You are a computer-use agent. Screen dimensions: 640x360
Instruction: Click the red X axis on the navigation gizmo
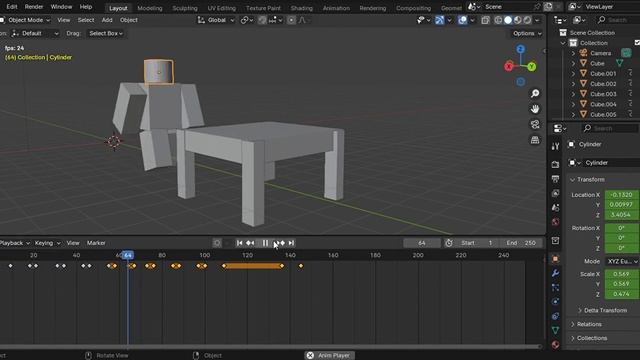[509, 67]
